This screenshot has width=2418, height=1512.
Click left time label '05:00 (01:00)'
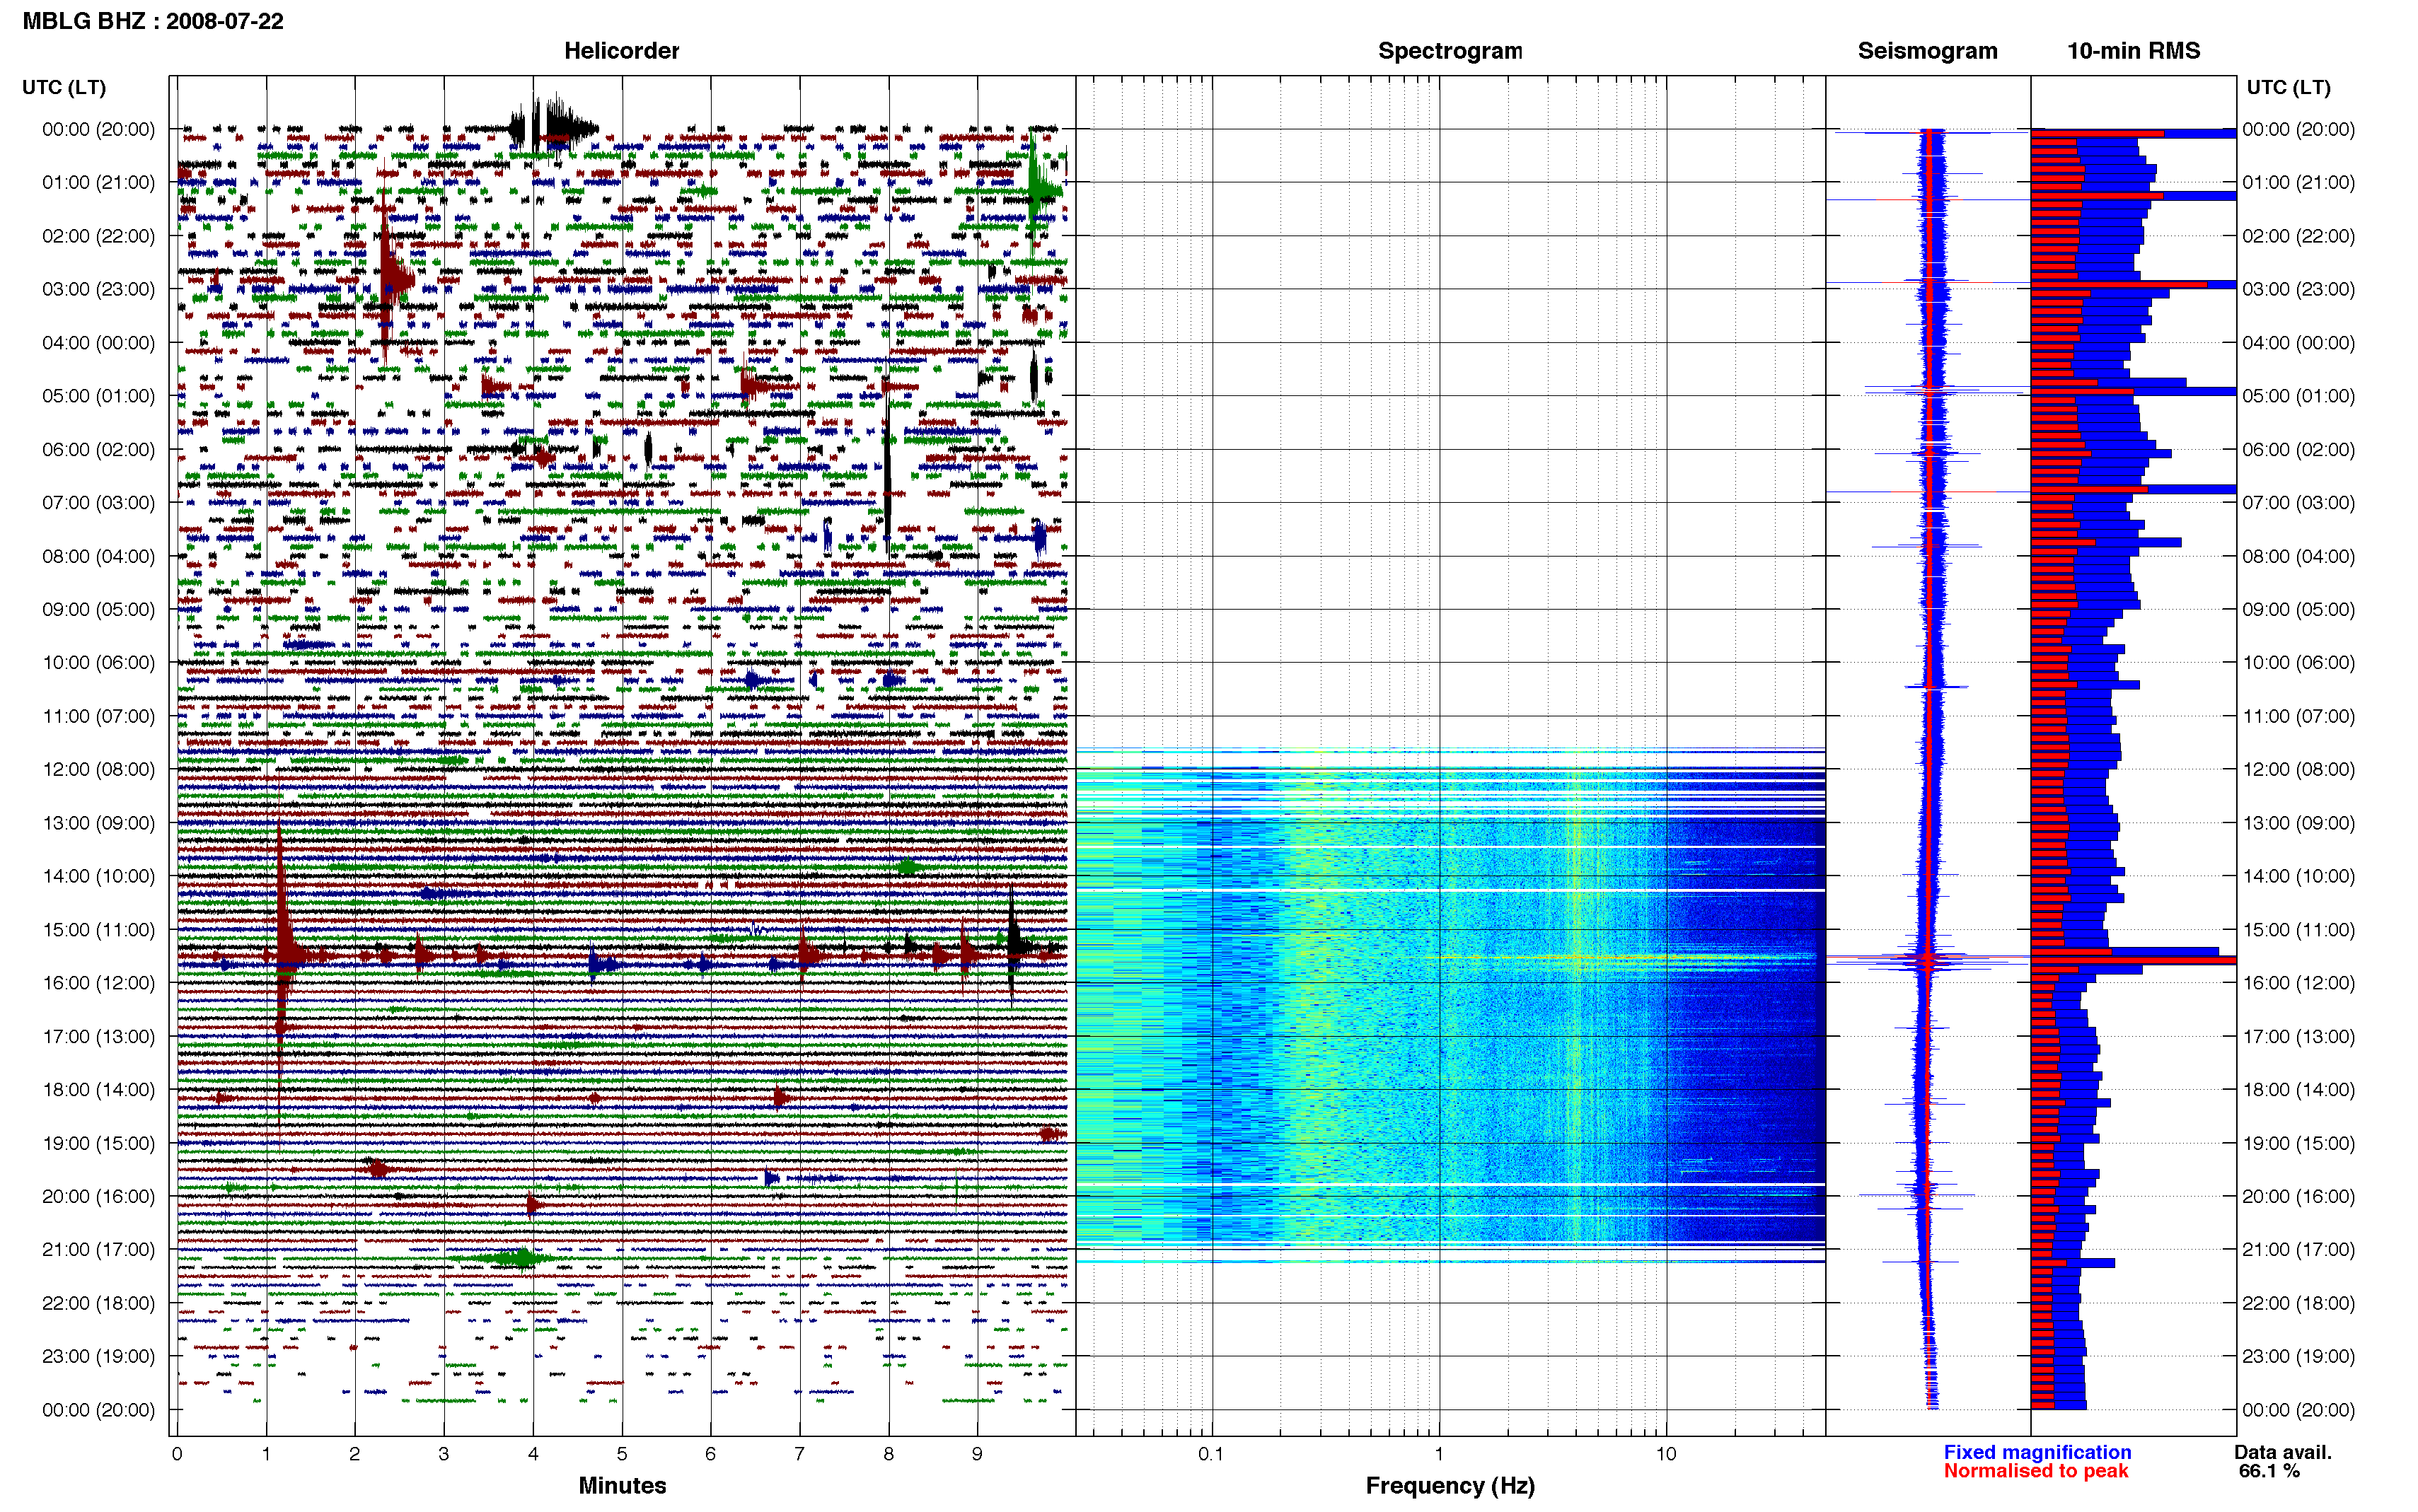(98, 396)
